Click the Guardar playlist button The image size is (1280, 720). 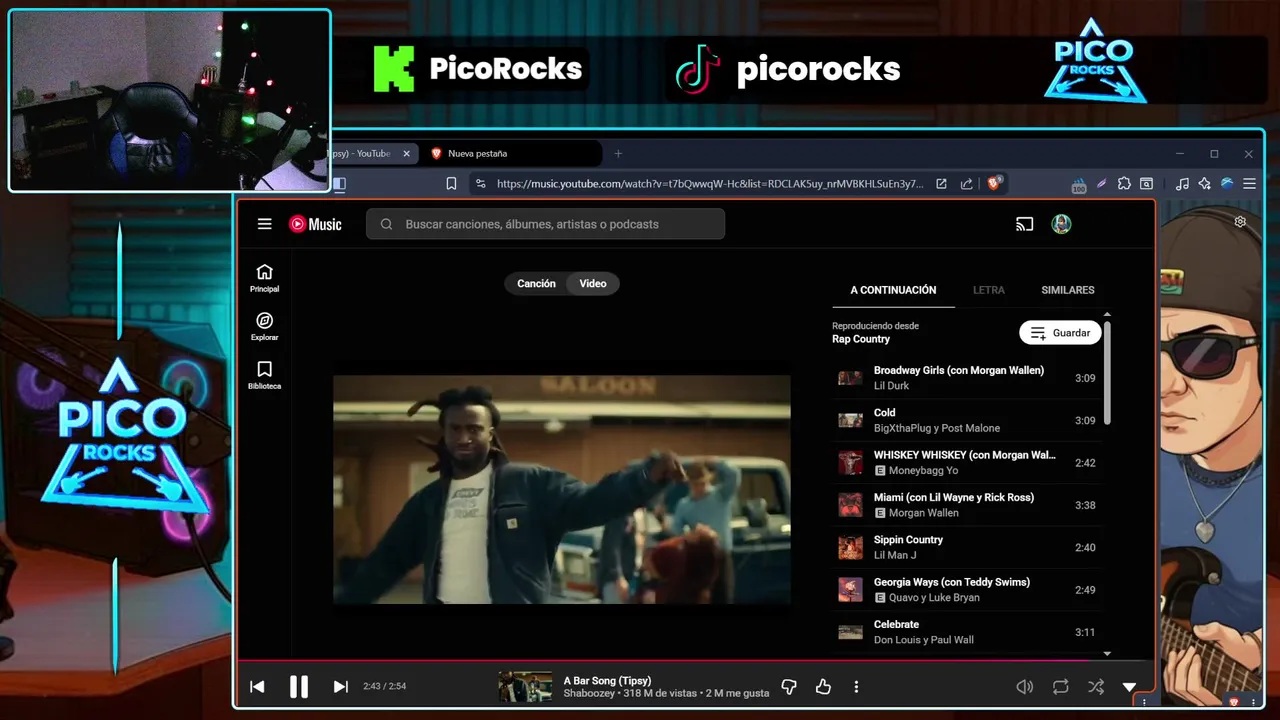[x=1060, y=333]
